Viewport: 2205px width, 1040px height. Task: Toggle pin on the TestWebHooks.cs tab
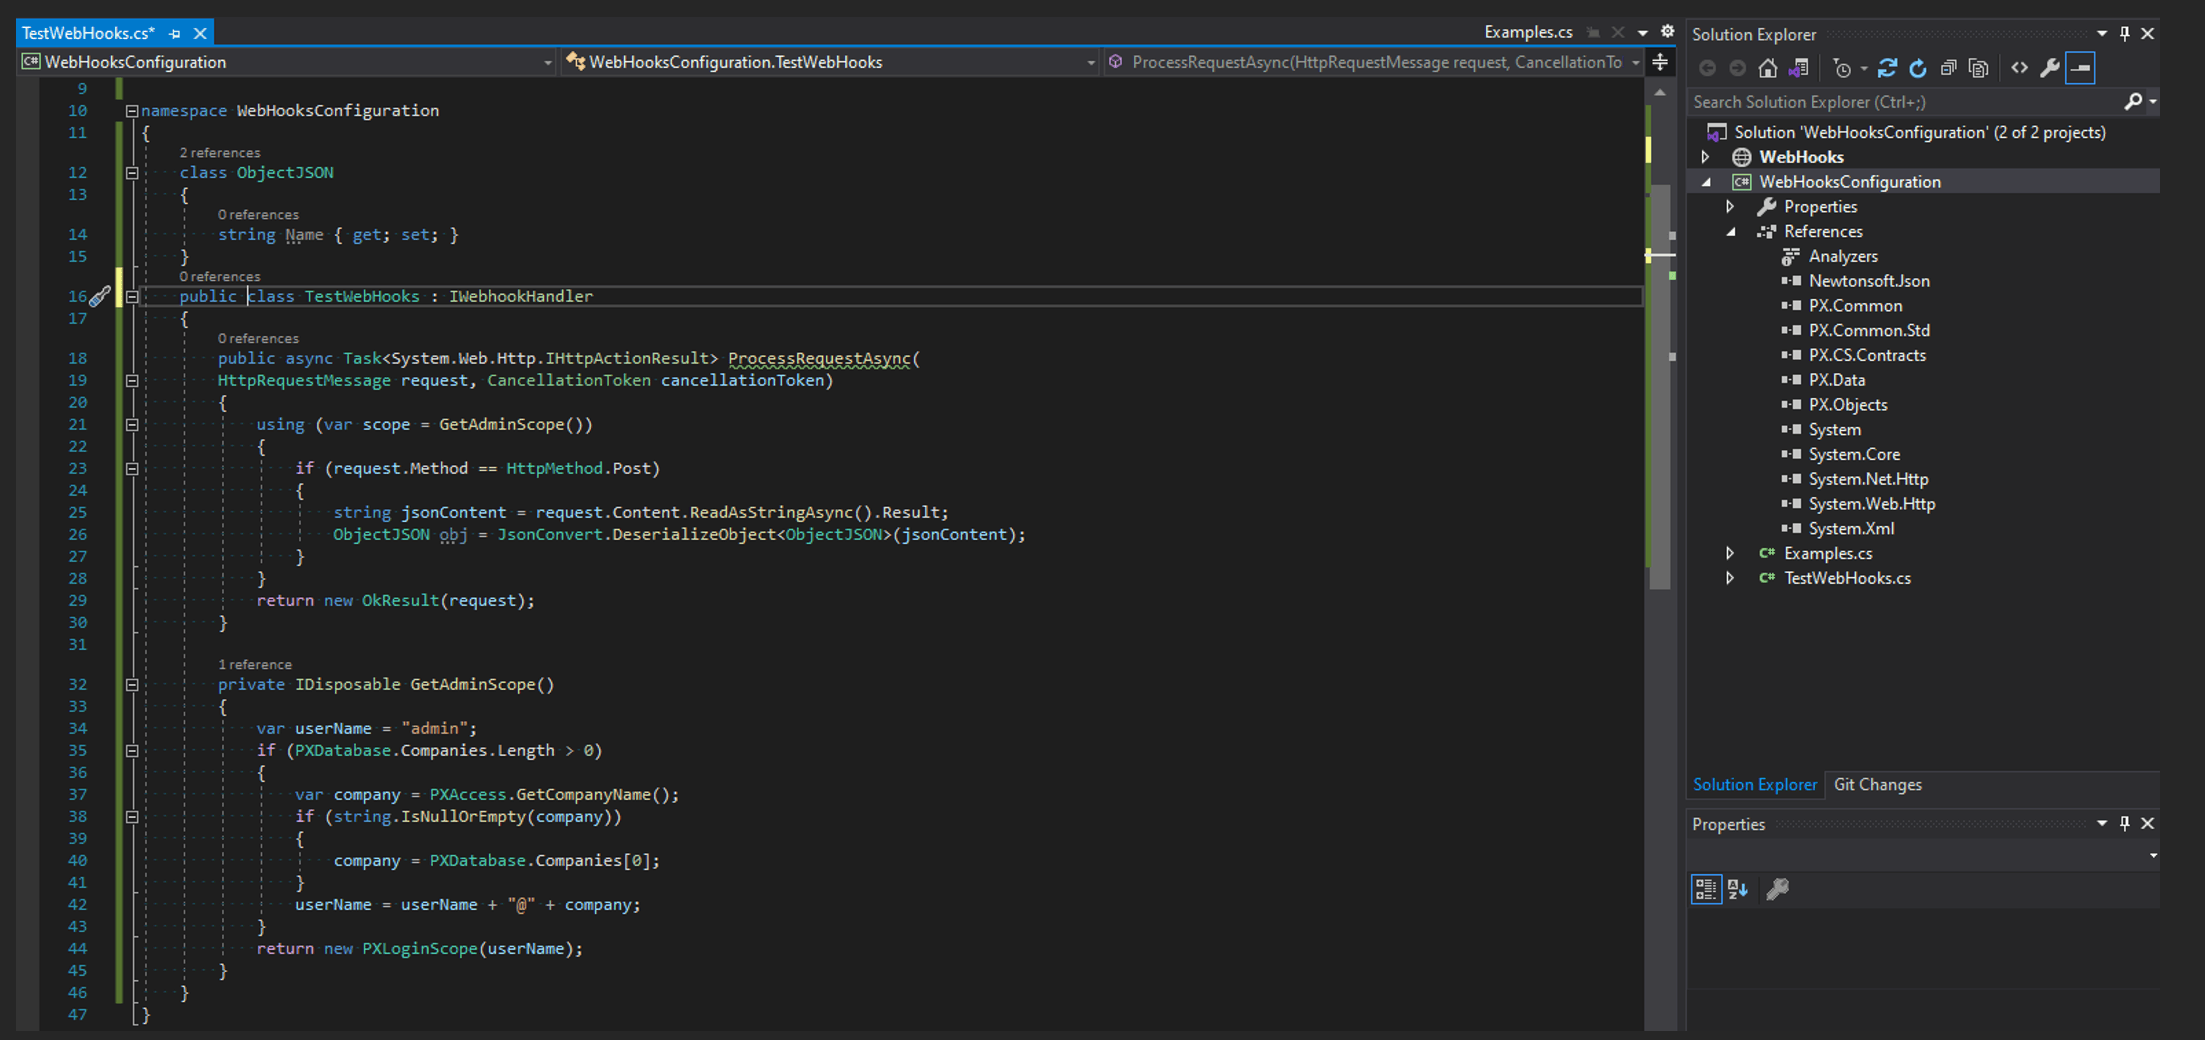(175, 33)
